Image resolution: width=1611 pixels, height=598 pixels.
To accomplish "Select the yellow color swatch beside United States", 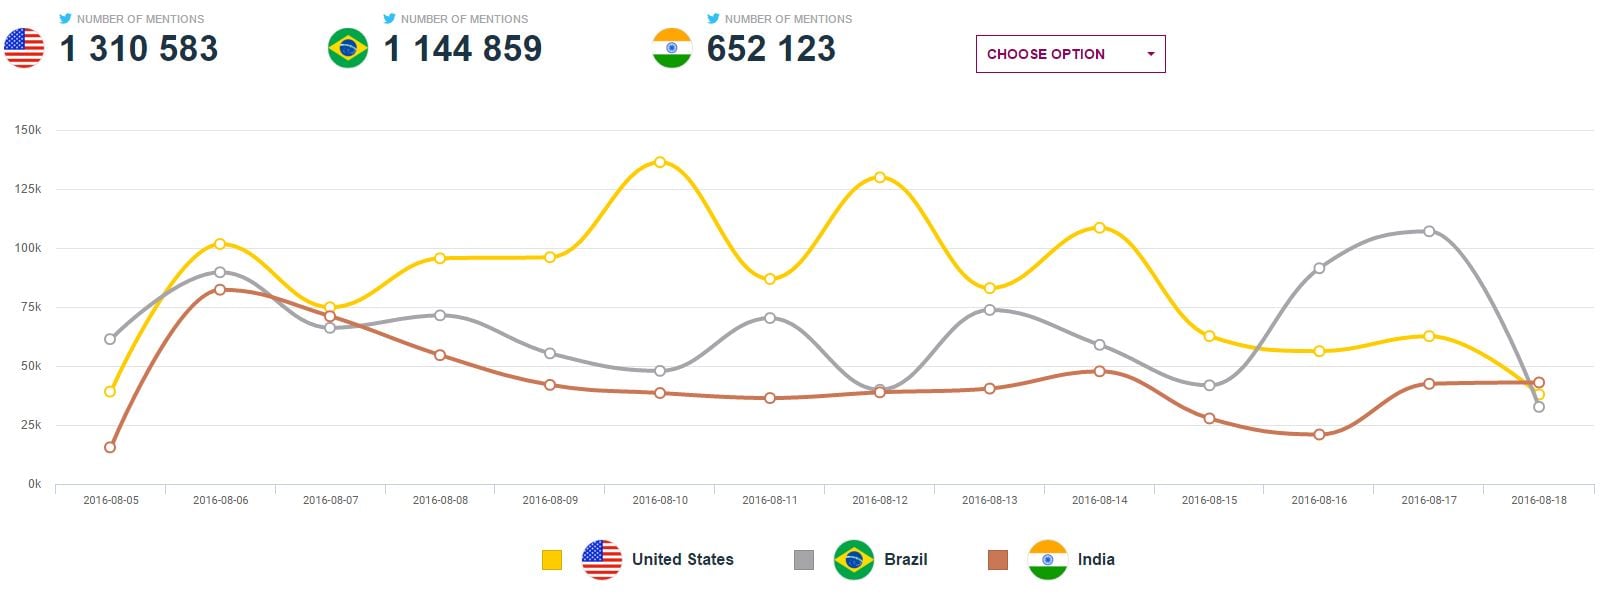I will (551, 559).
